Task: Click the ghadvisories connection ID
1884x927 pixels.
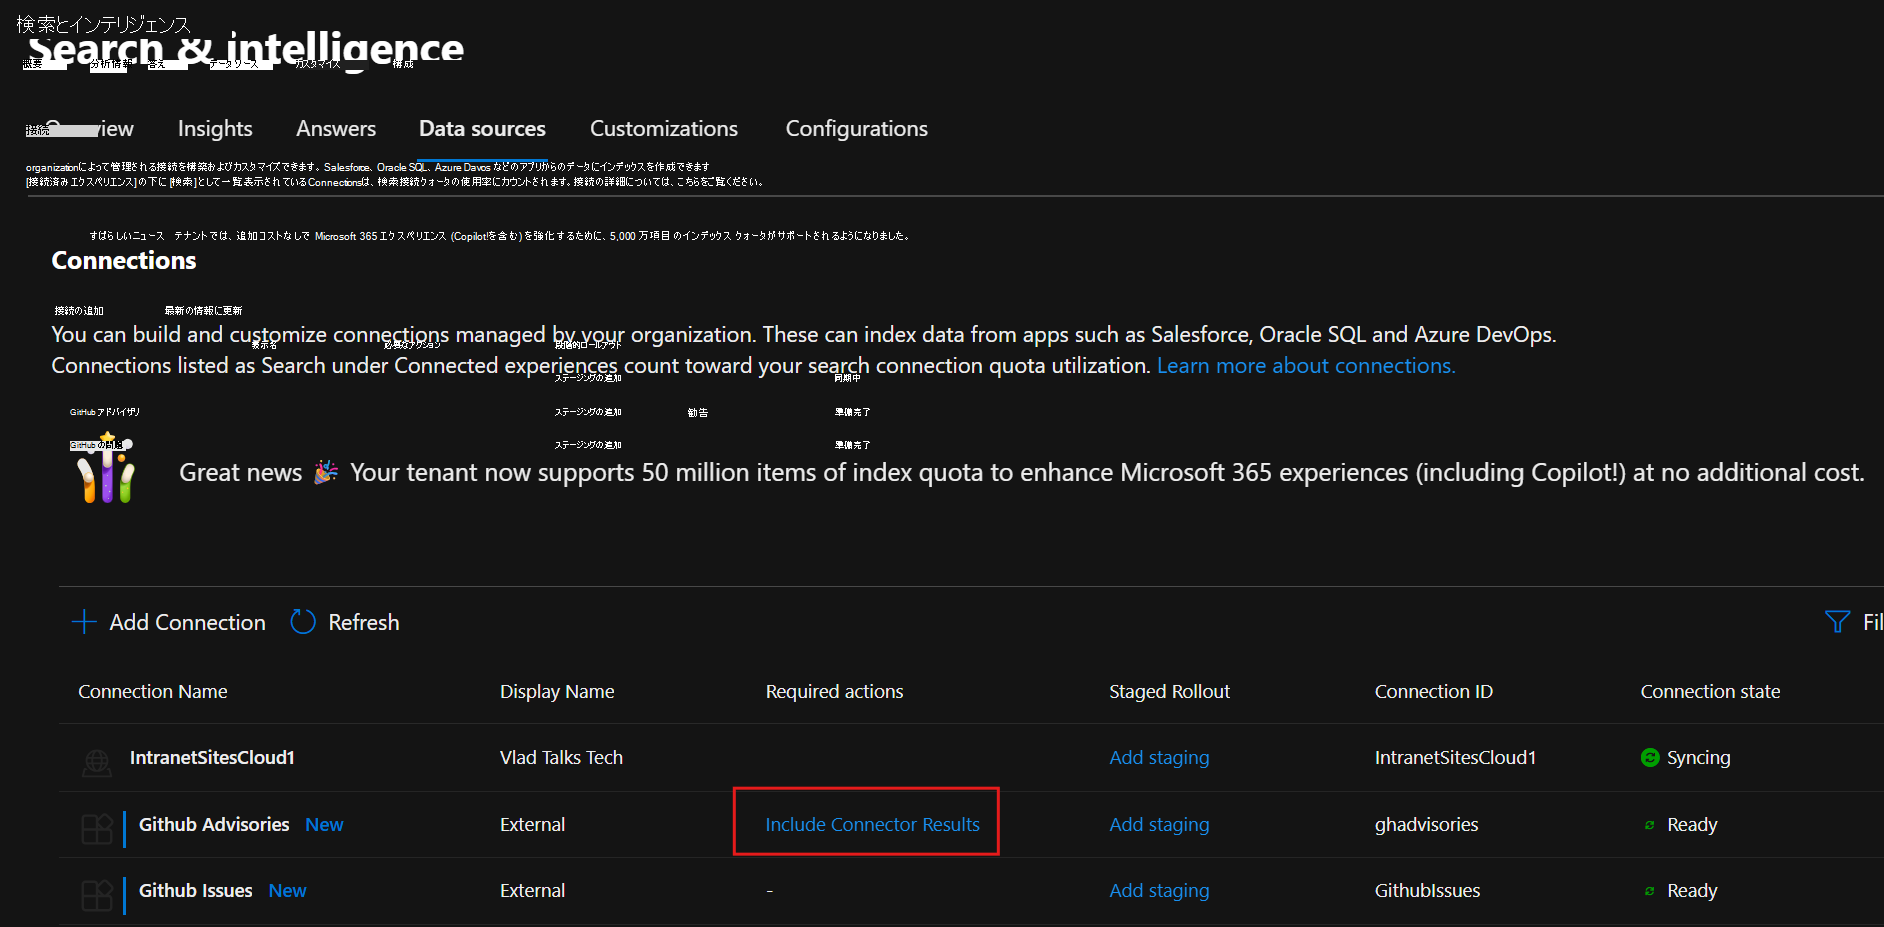Action: tap(1426, 825)
